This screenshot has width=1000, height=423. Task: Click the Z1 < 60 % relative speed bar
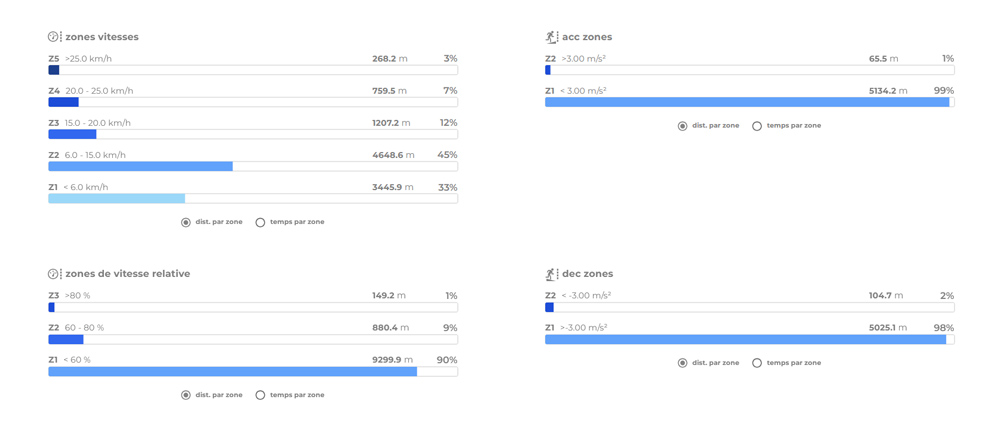pos(232,372)
